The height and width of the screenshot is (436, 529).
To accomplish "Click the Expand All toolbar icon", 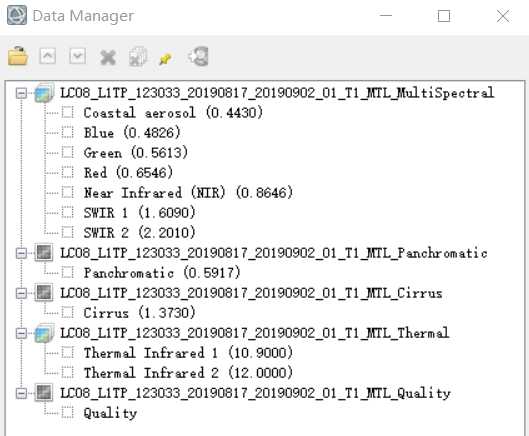I will coord(48,56).
